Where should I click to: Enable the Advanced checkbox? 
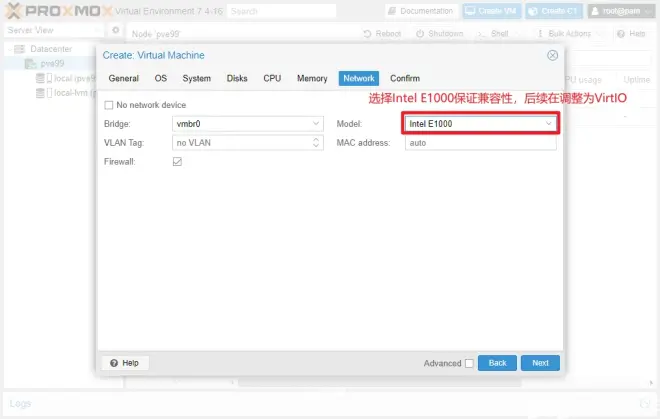click(469, 363)
